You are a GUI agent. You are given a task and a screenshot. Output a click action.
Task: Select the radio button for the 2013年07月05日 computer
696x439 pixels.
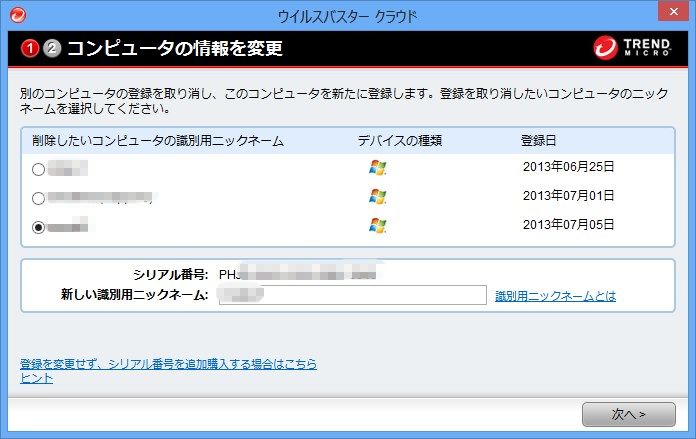pyautogui.click(x=39, y=227)
